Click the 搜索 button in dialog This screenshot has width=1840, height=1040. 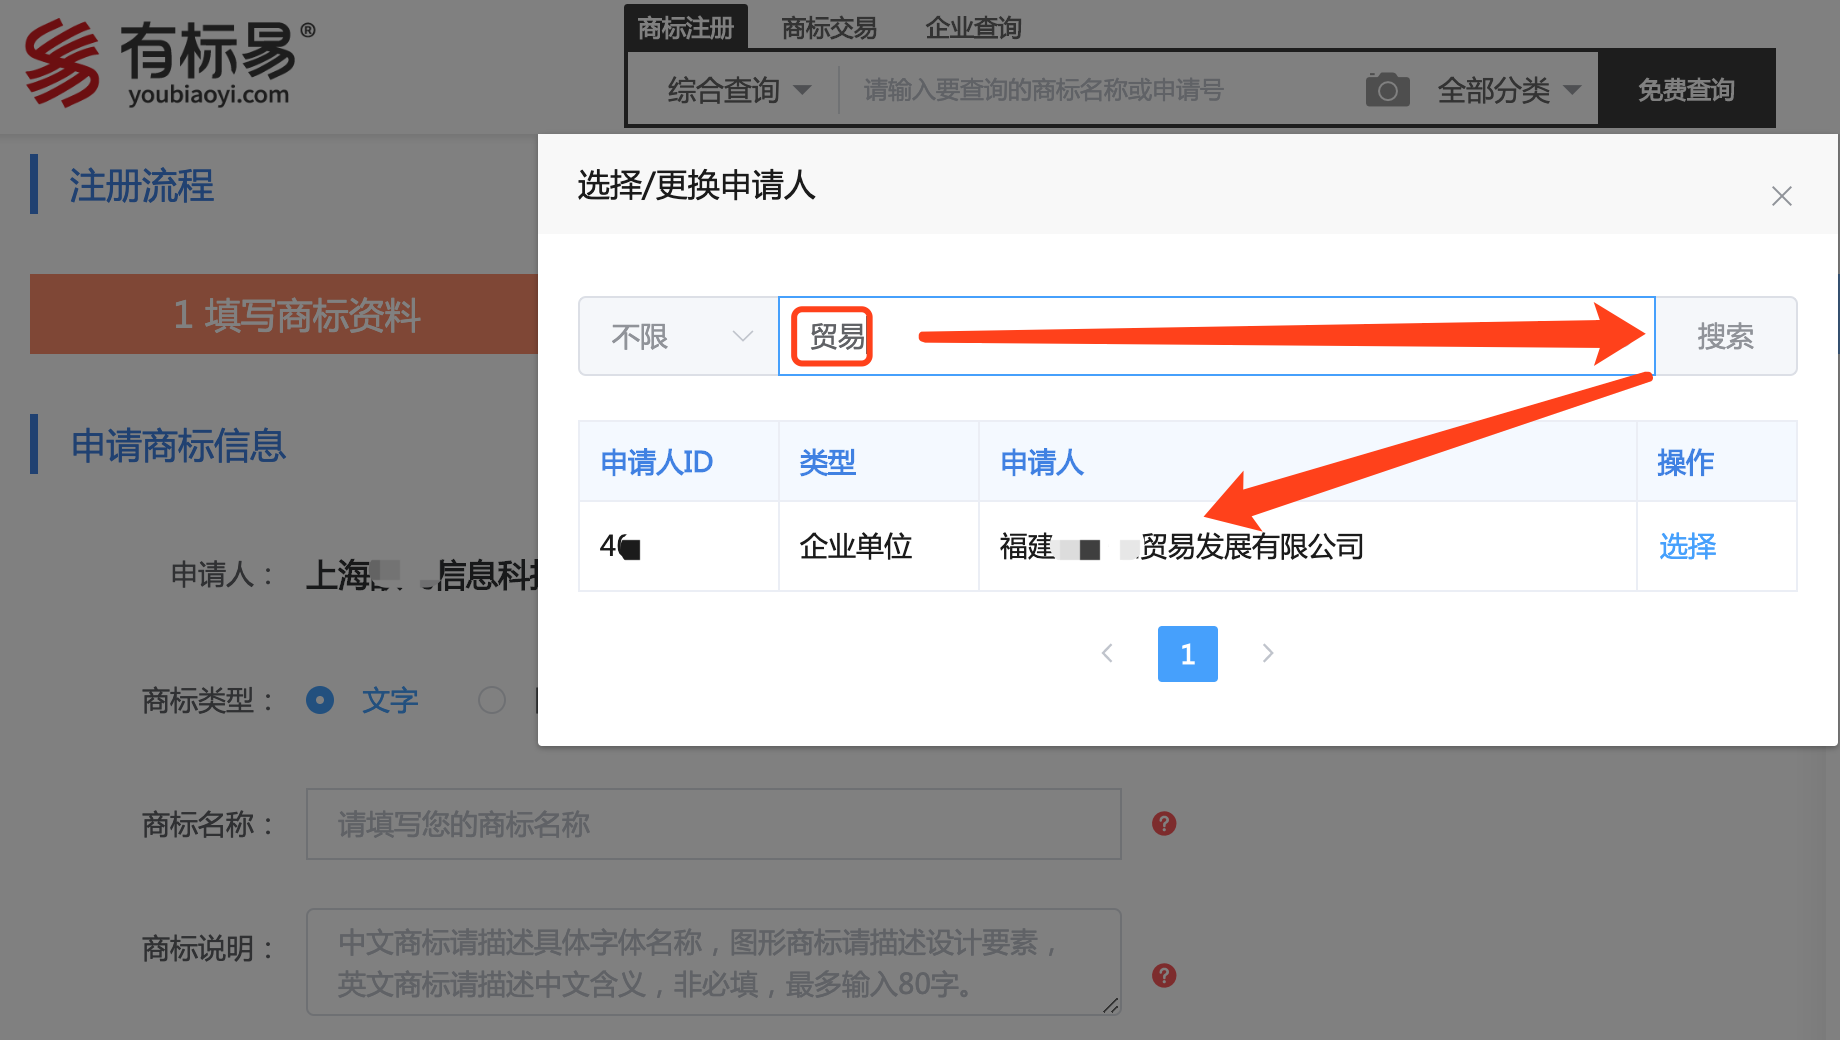(x=1726, y=336)
